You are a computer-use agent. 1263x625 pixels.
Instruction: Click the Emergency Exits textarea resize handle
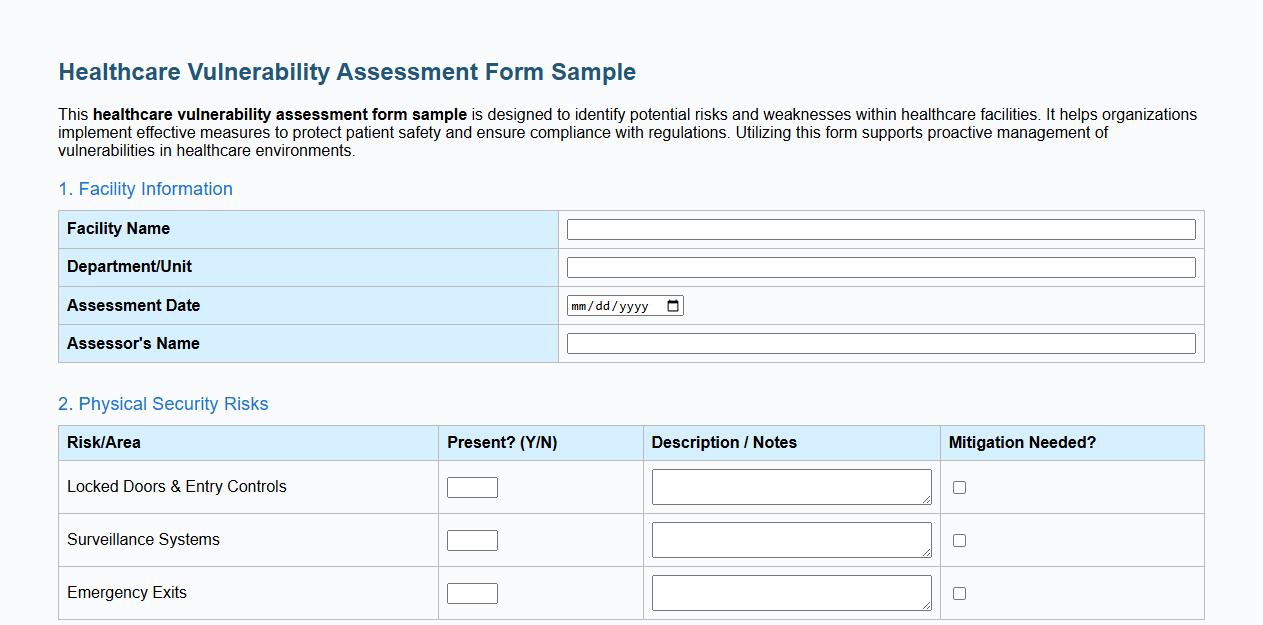click(927, 606)
